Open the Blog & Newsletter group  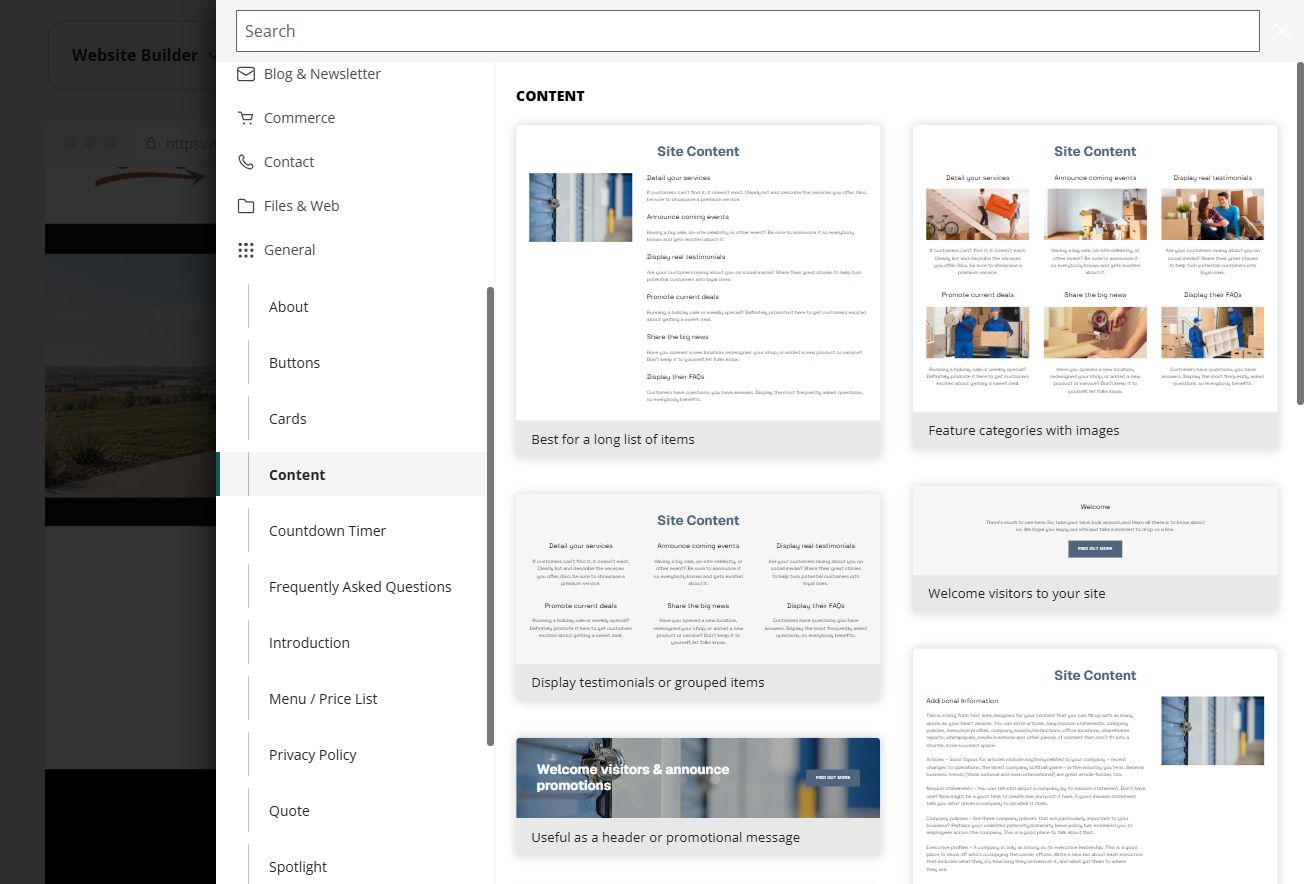point(322,74)
